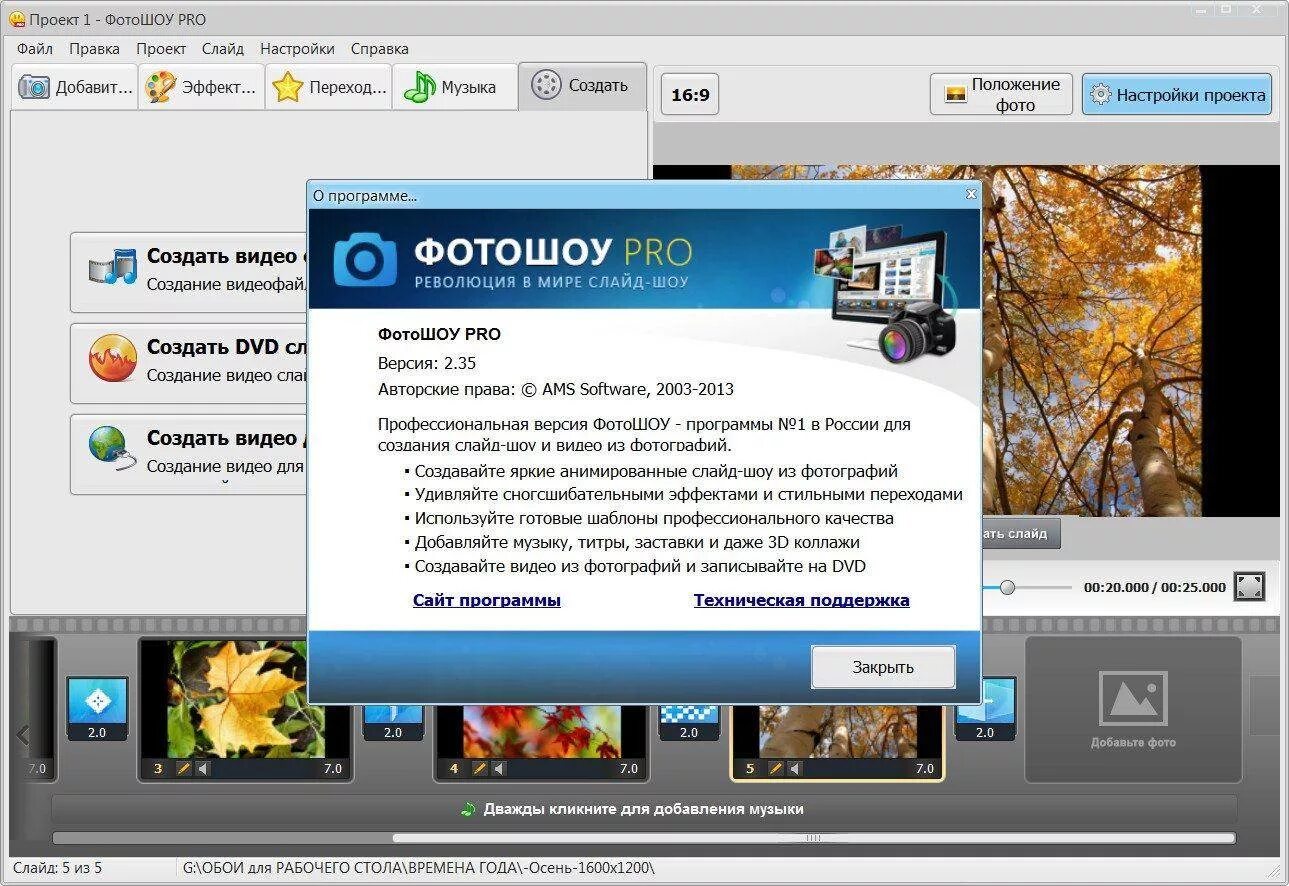The width and height of the screenshot is (1289, 886).
Task: Switch to the Переходы tab
Action: (329, 87)
